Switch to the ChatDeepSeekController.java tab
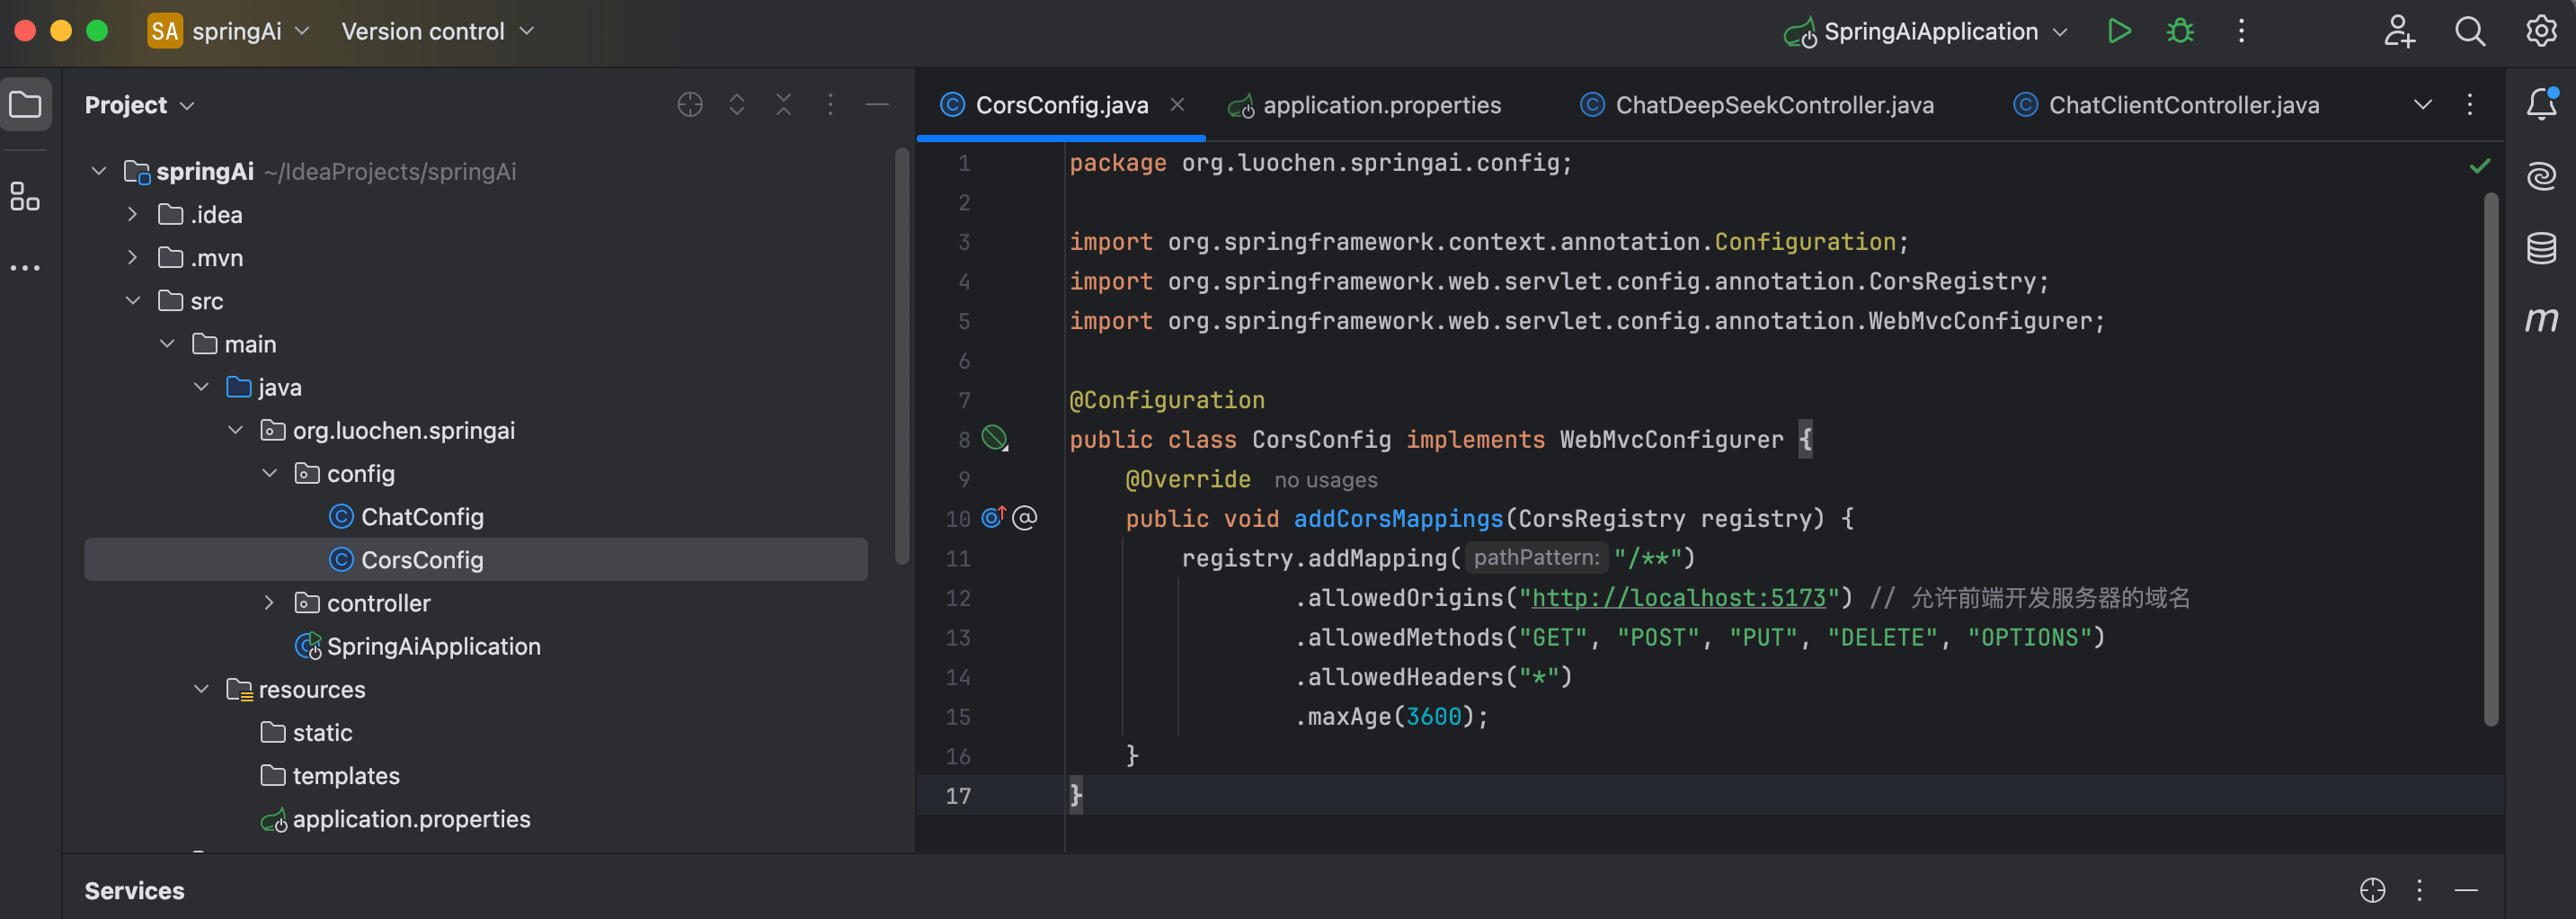Viewport: 2576px width, 919px height. (x=1773, y=105)
